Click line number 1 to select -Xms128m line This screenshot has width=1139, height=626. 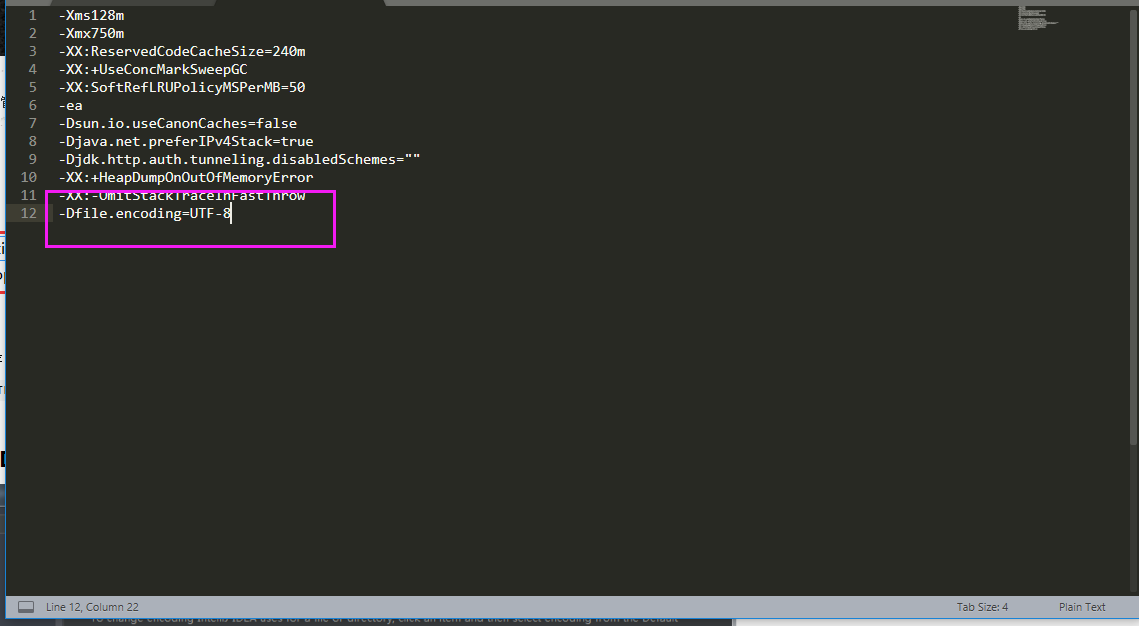pos(32,15)
